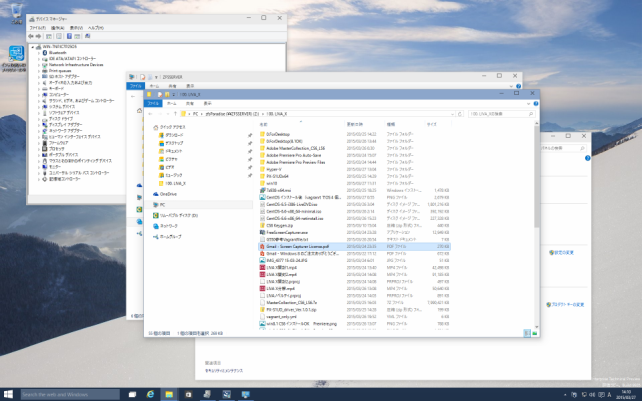The image size is (642, 401).
Task: Open the ホーム ribbon tab in Explorer
Action: 172,103
